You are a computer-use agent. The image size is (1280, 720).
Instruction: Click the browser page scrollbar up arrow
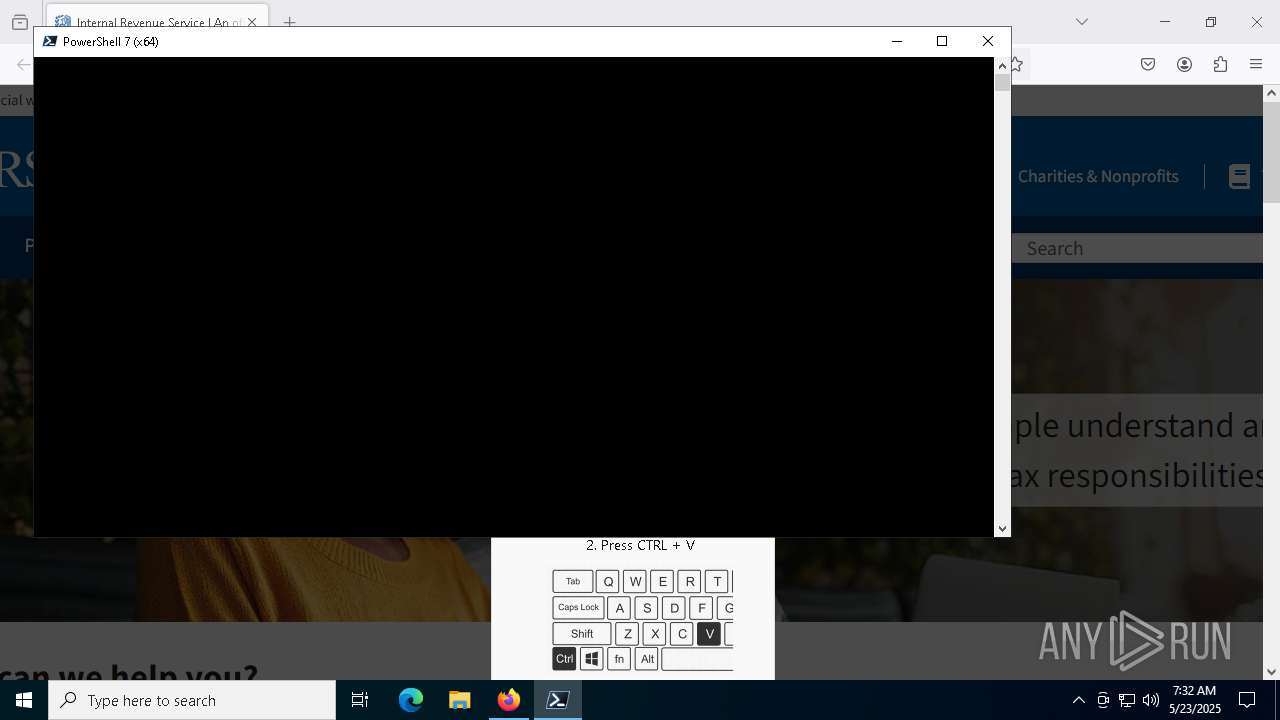pos(1271,93)
